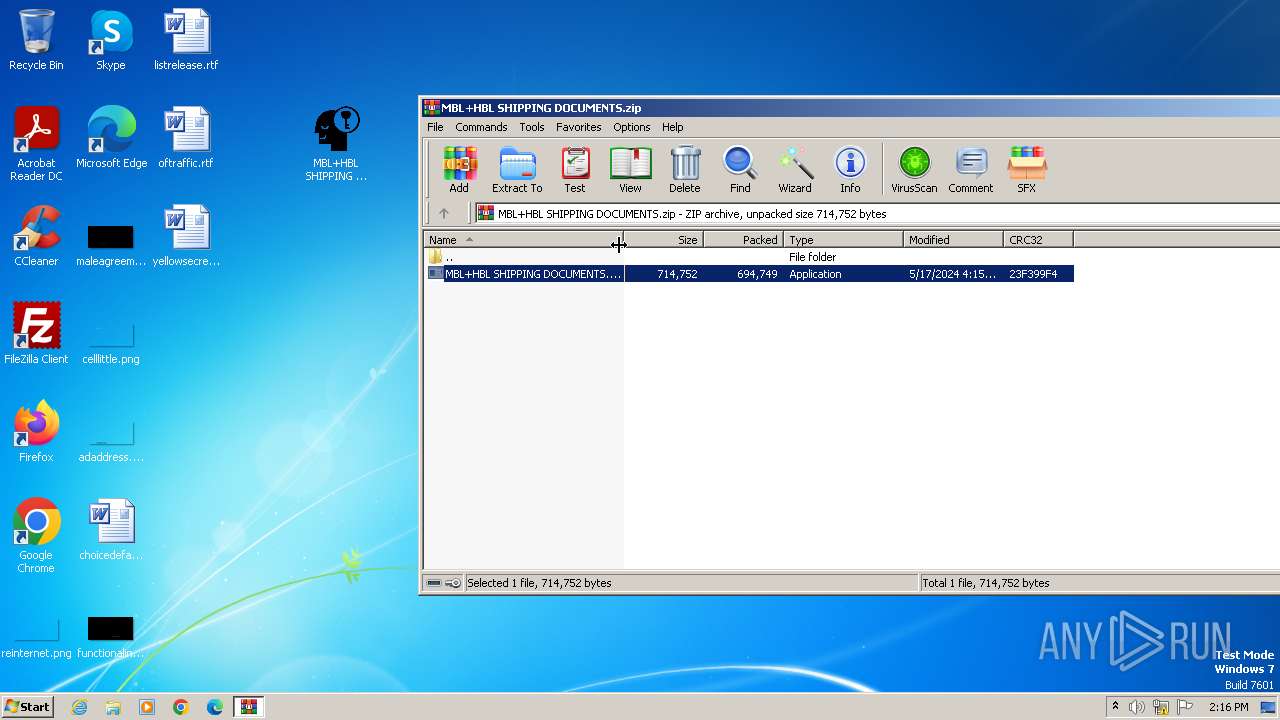Click the Add toolbar icon in WinRAR

pos(459,169)
